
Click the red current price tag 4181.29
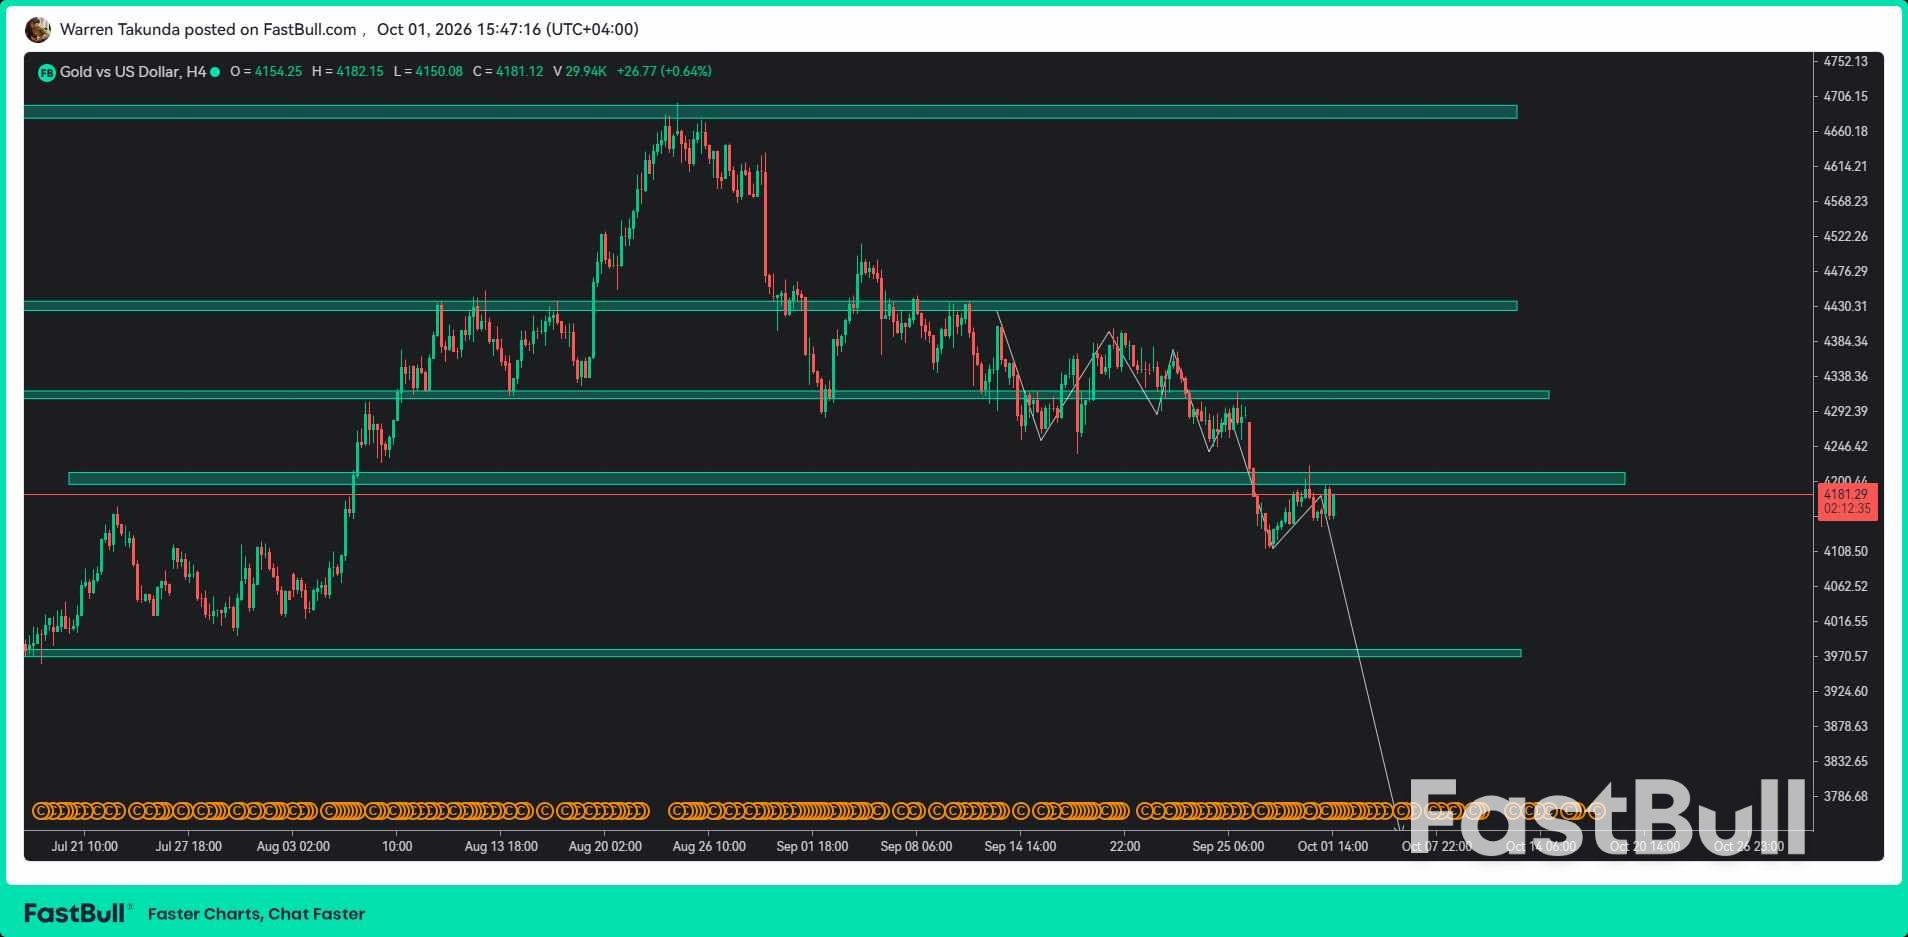pos(1846,501)
